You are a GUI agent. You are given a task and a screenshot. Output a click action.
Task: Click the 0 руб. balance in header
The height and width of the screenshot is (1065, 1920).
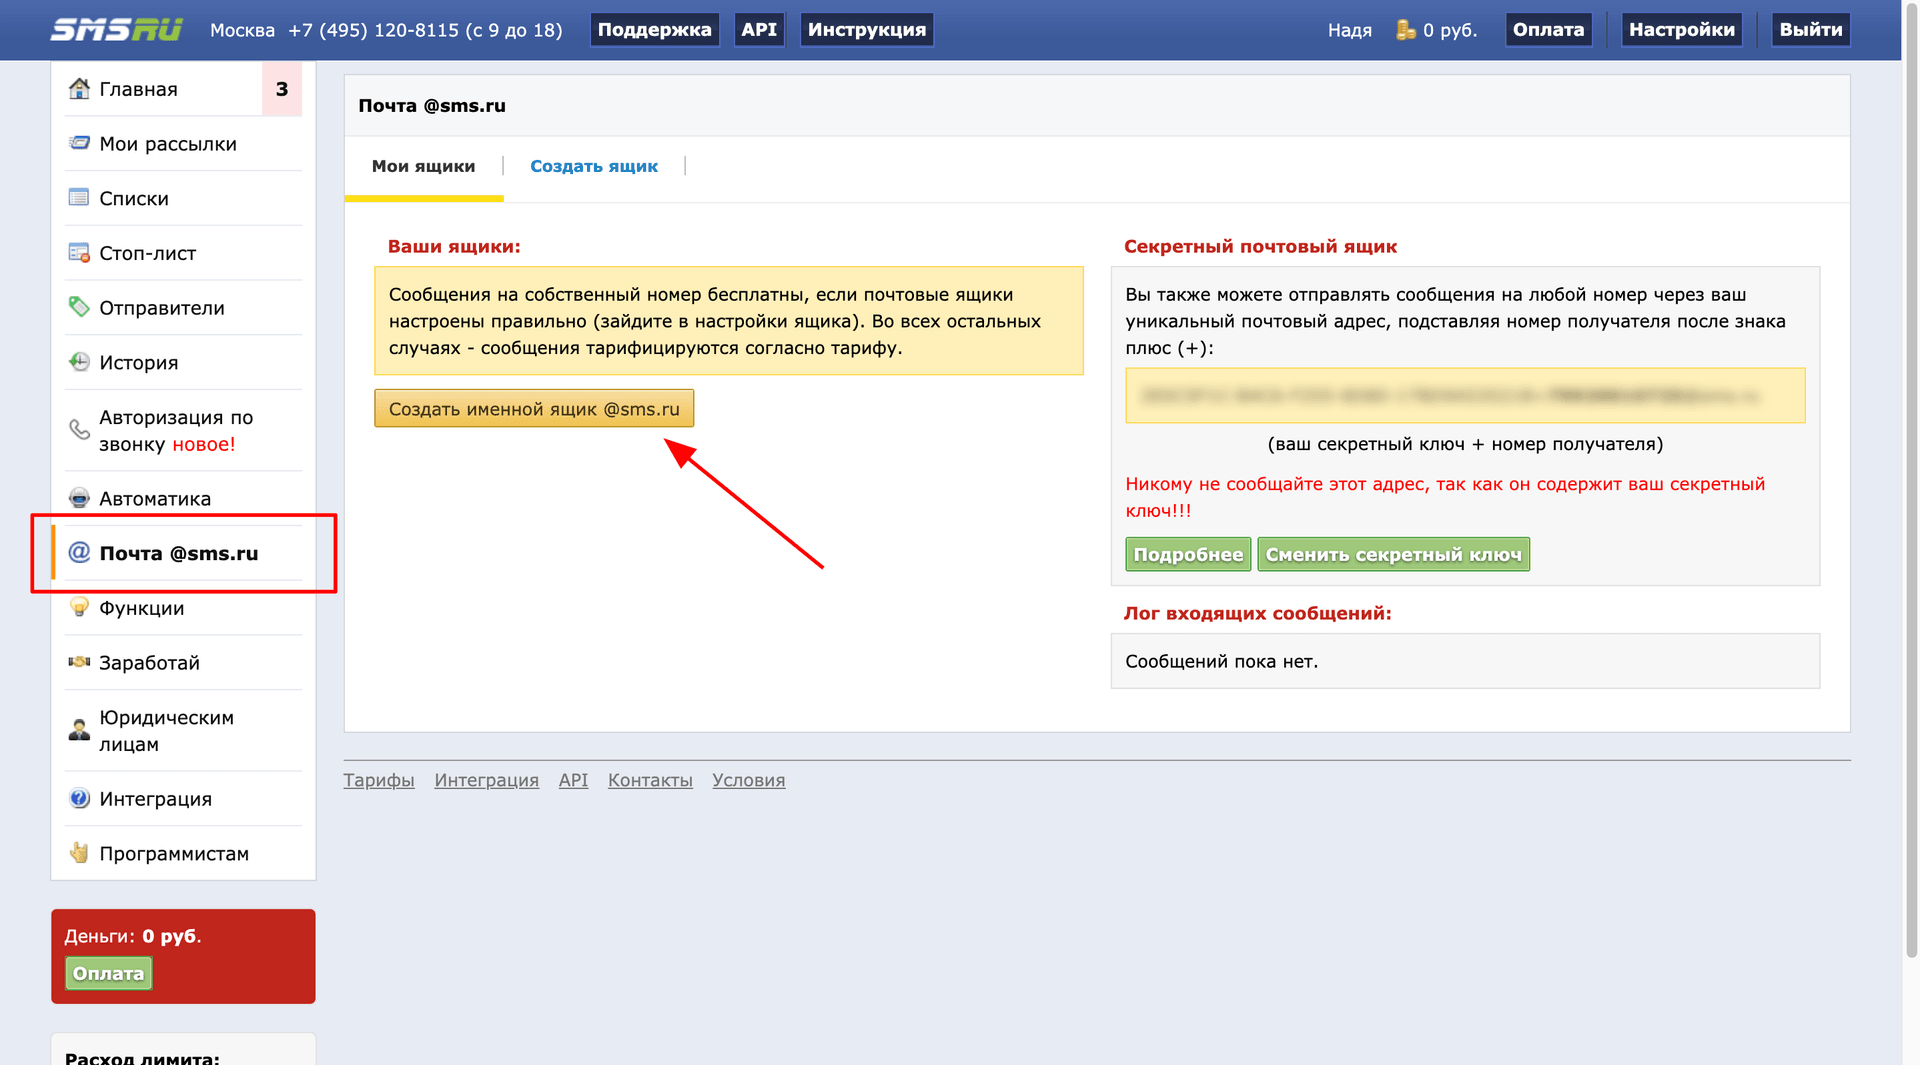(1450, 30)
